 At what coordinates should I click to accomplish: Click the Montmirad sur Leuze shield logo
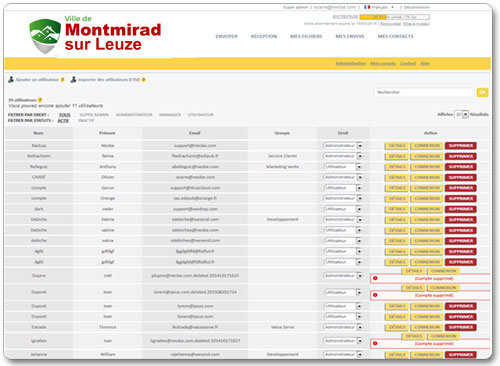pos(45,36)
